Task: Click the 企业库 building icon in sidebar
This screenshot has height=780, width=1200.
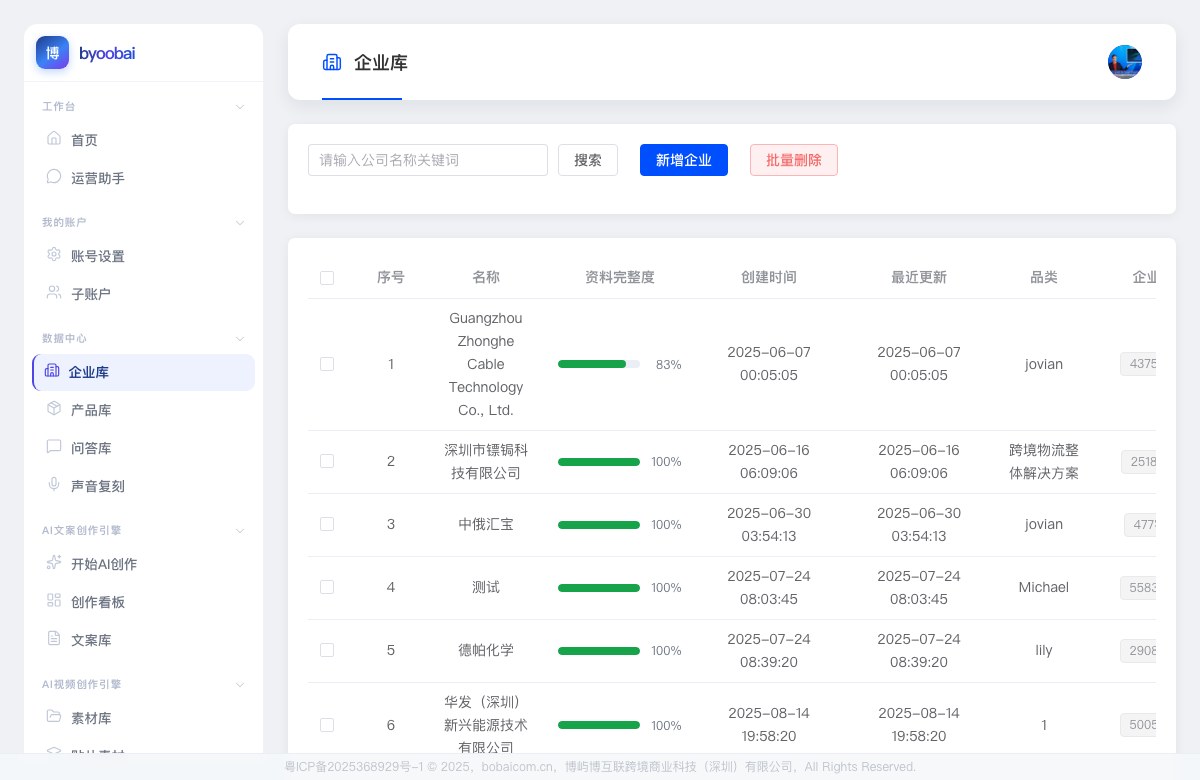Action: point(52,371)
